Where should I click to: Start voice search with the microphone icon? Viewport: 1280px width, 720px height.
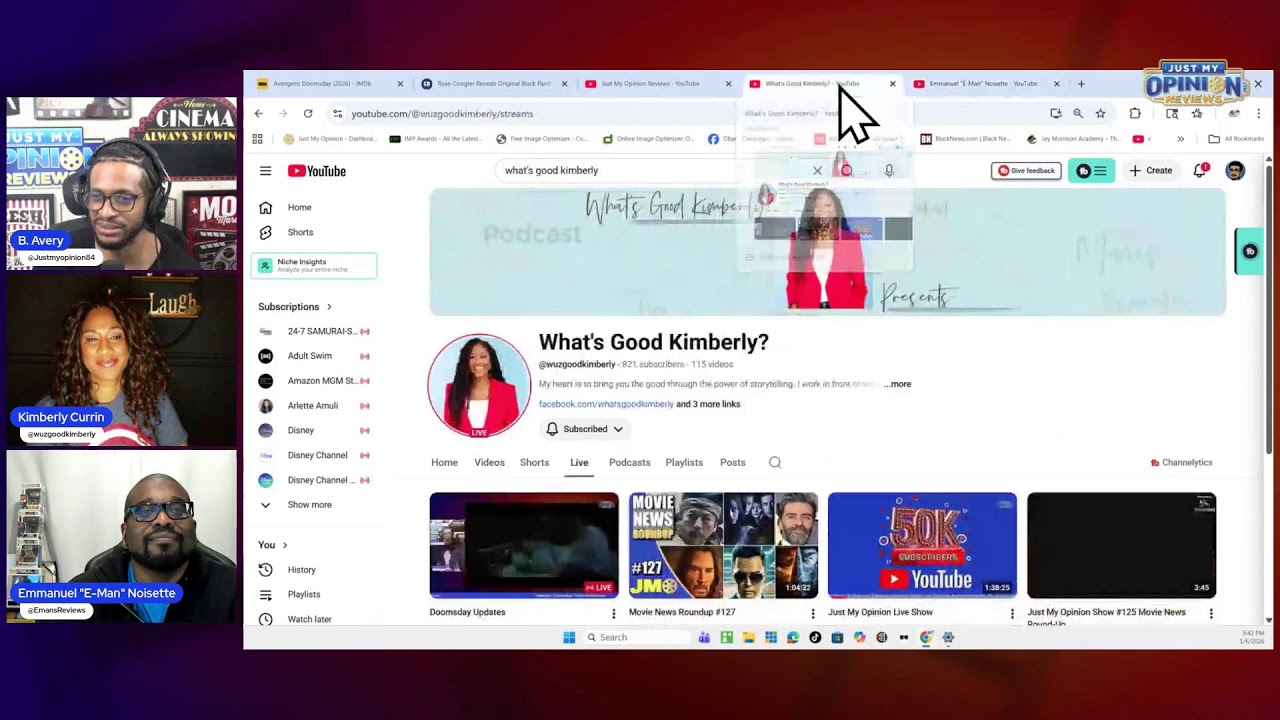[x=889, y=171]
